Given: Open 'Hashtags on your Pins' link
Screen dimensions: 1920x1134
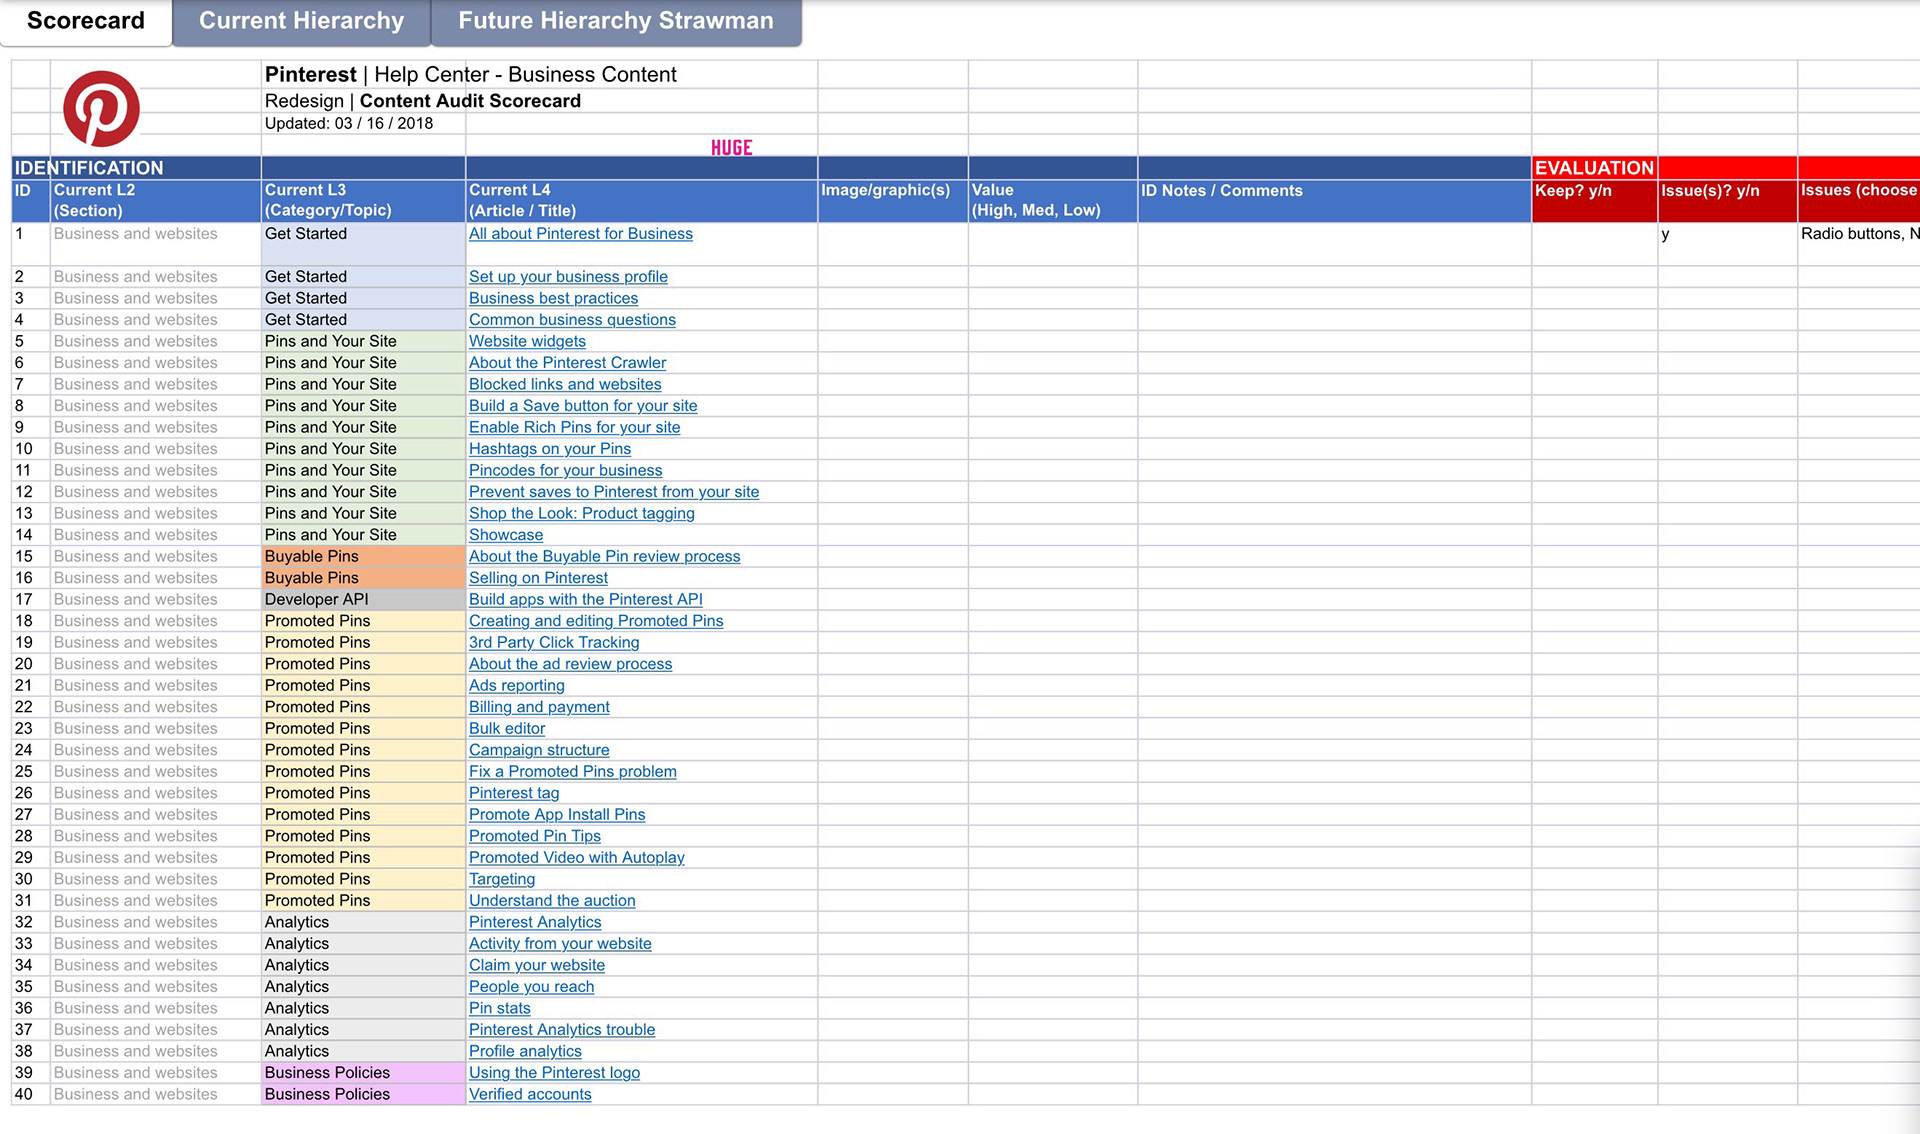Looking at the screenshot, I should (550, 449).
